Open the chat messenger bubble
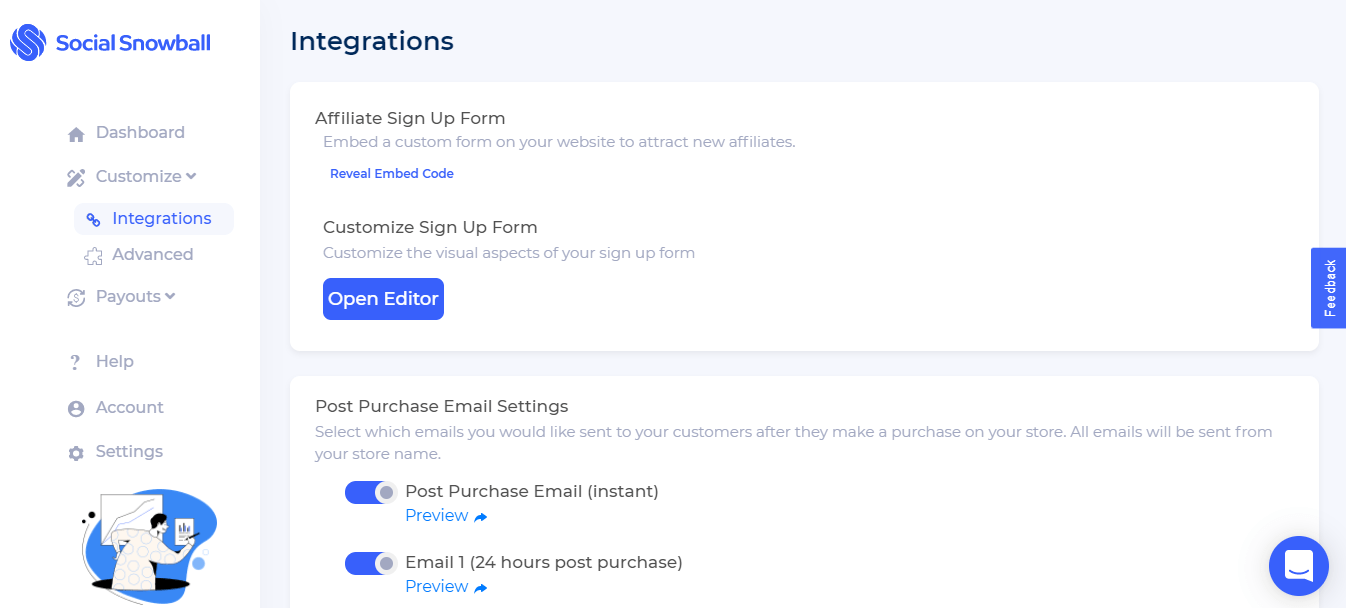The image size is (1346, 608). pyautogui.click(x=1298, y=566)
